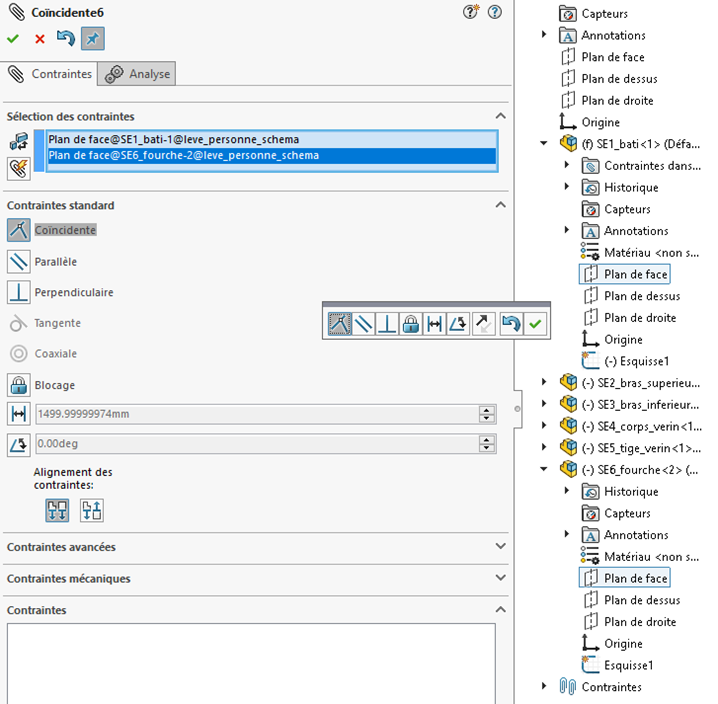Toggle the keep-visible pushpin
This screenshot has width=718, height=704.
(93, 38)
